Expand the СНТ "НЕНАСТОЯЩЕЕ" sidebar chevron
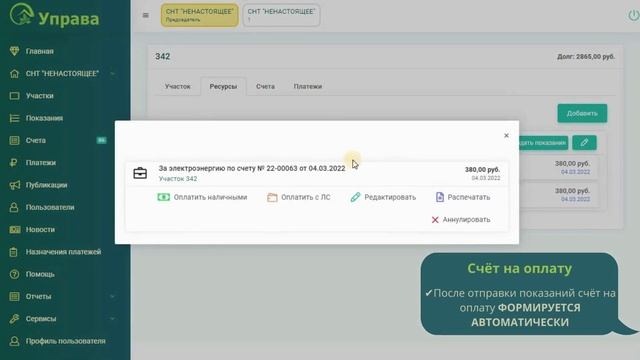This screenshot has width=640, height=360. [x=113, y=73]
